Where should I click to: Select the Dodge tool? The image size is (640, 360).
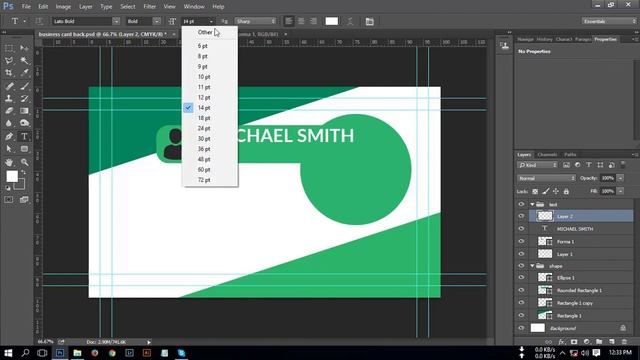24,123
